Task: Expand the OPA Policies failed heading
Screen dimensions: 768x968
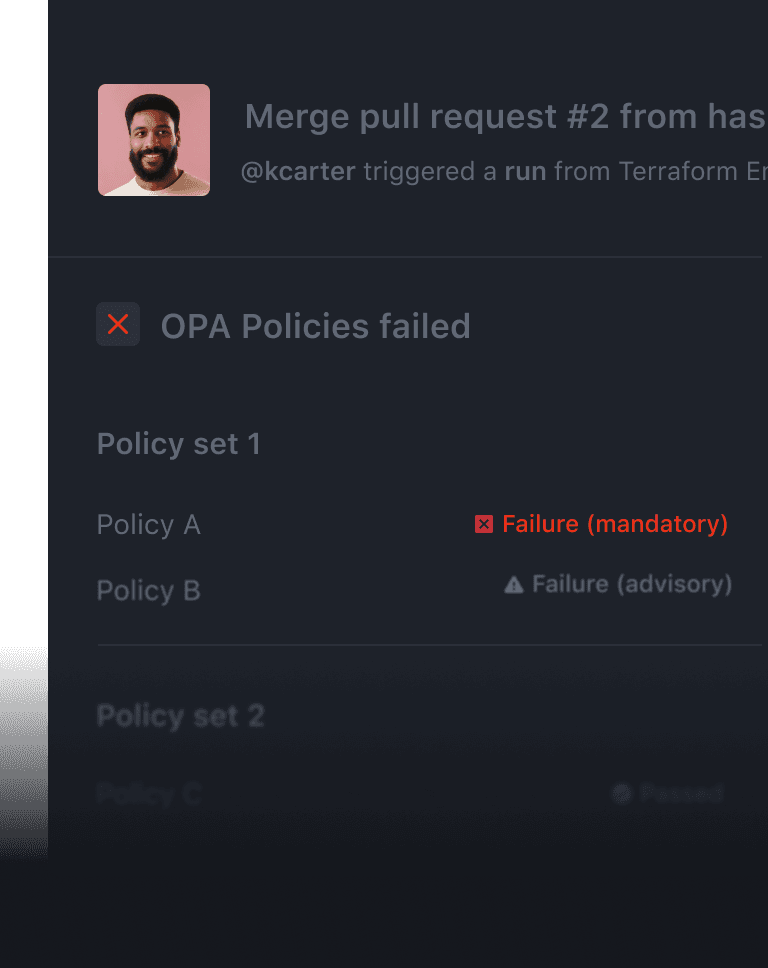Action: click(315, 326)
